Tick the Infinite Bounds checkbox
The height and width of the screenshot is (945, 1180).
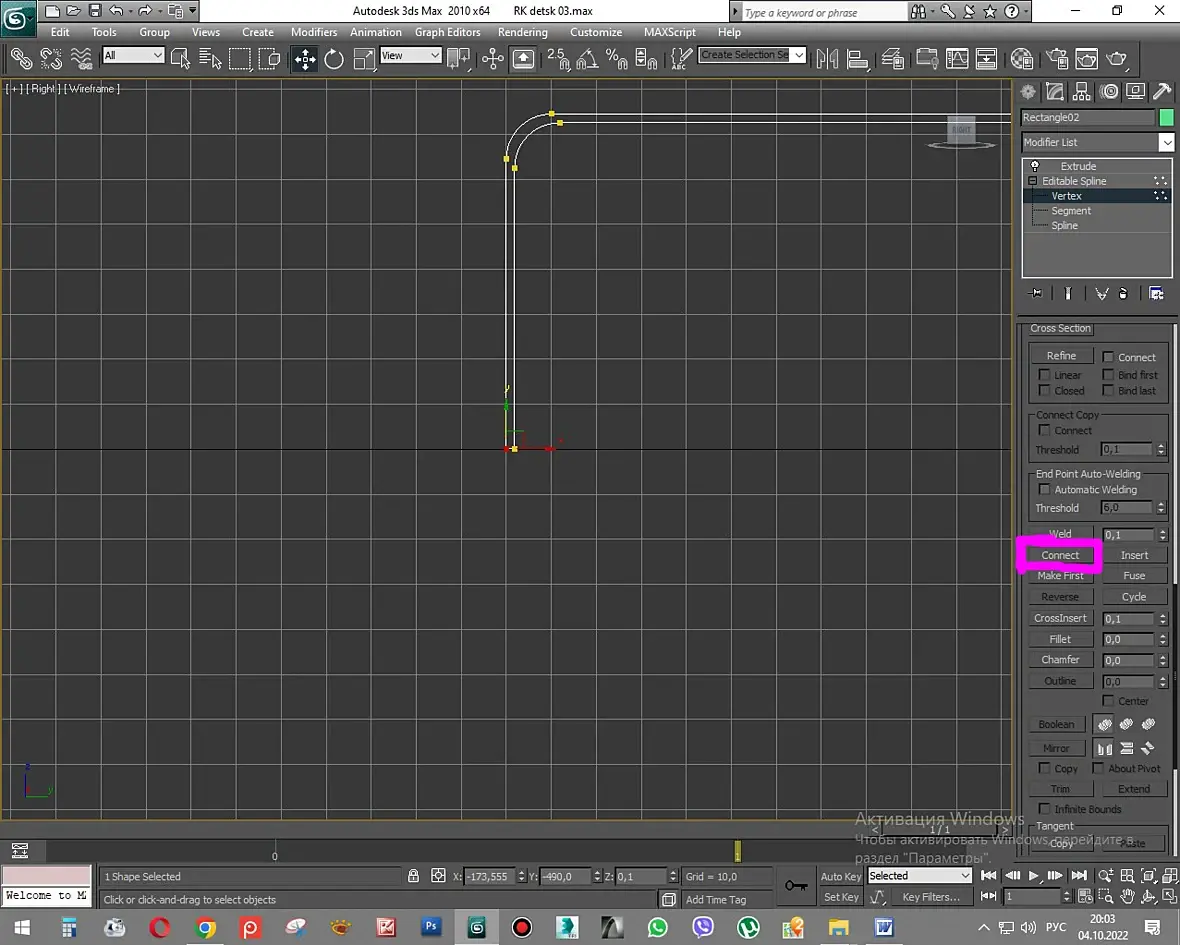pos(1045,809)
